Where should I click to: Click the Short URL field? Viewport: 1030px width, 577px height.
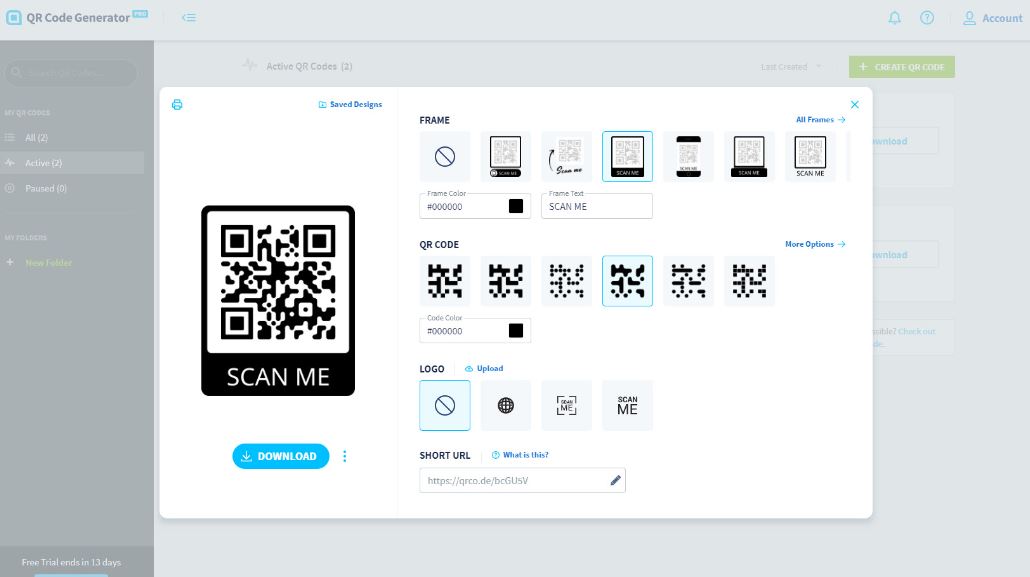(522, 480)
